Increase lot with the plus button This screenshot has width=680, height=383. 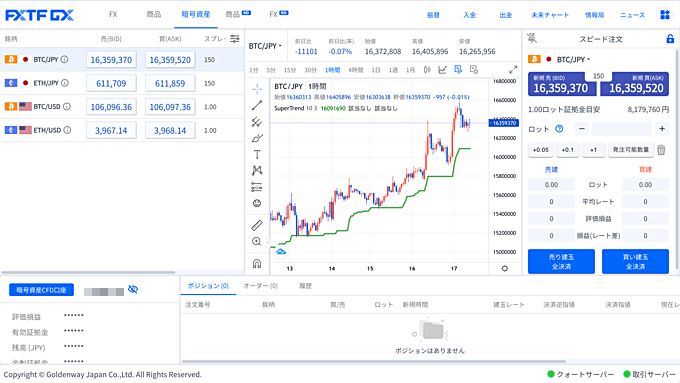point(662,129)
